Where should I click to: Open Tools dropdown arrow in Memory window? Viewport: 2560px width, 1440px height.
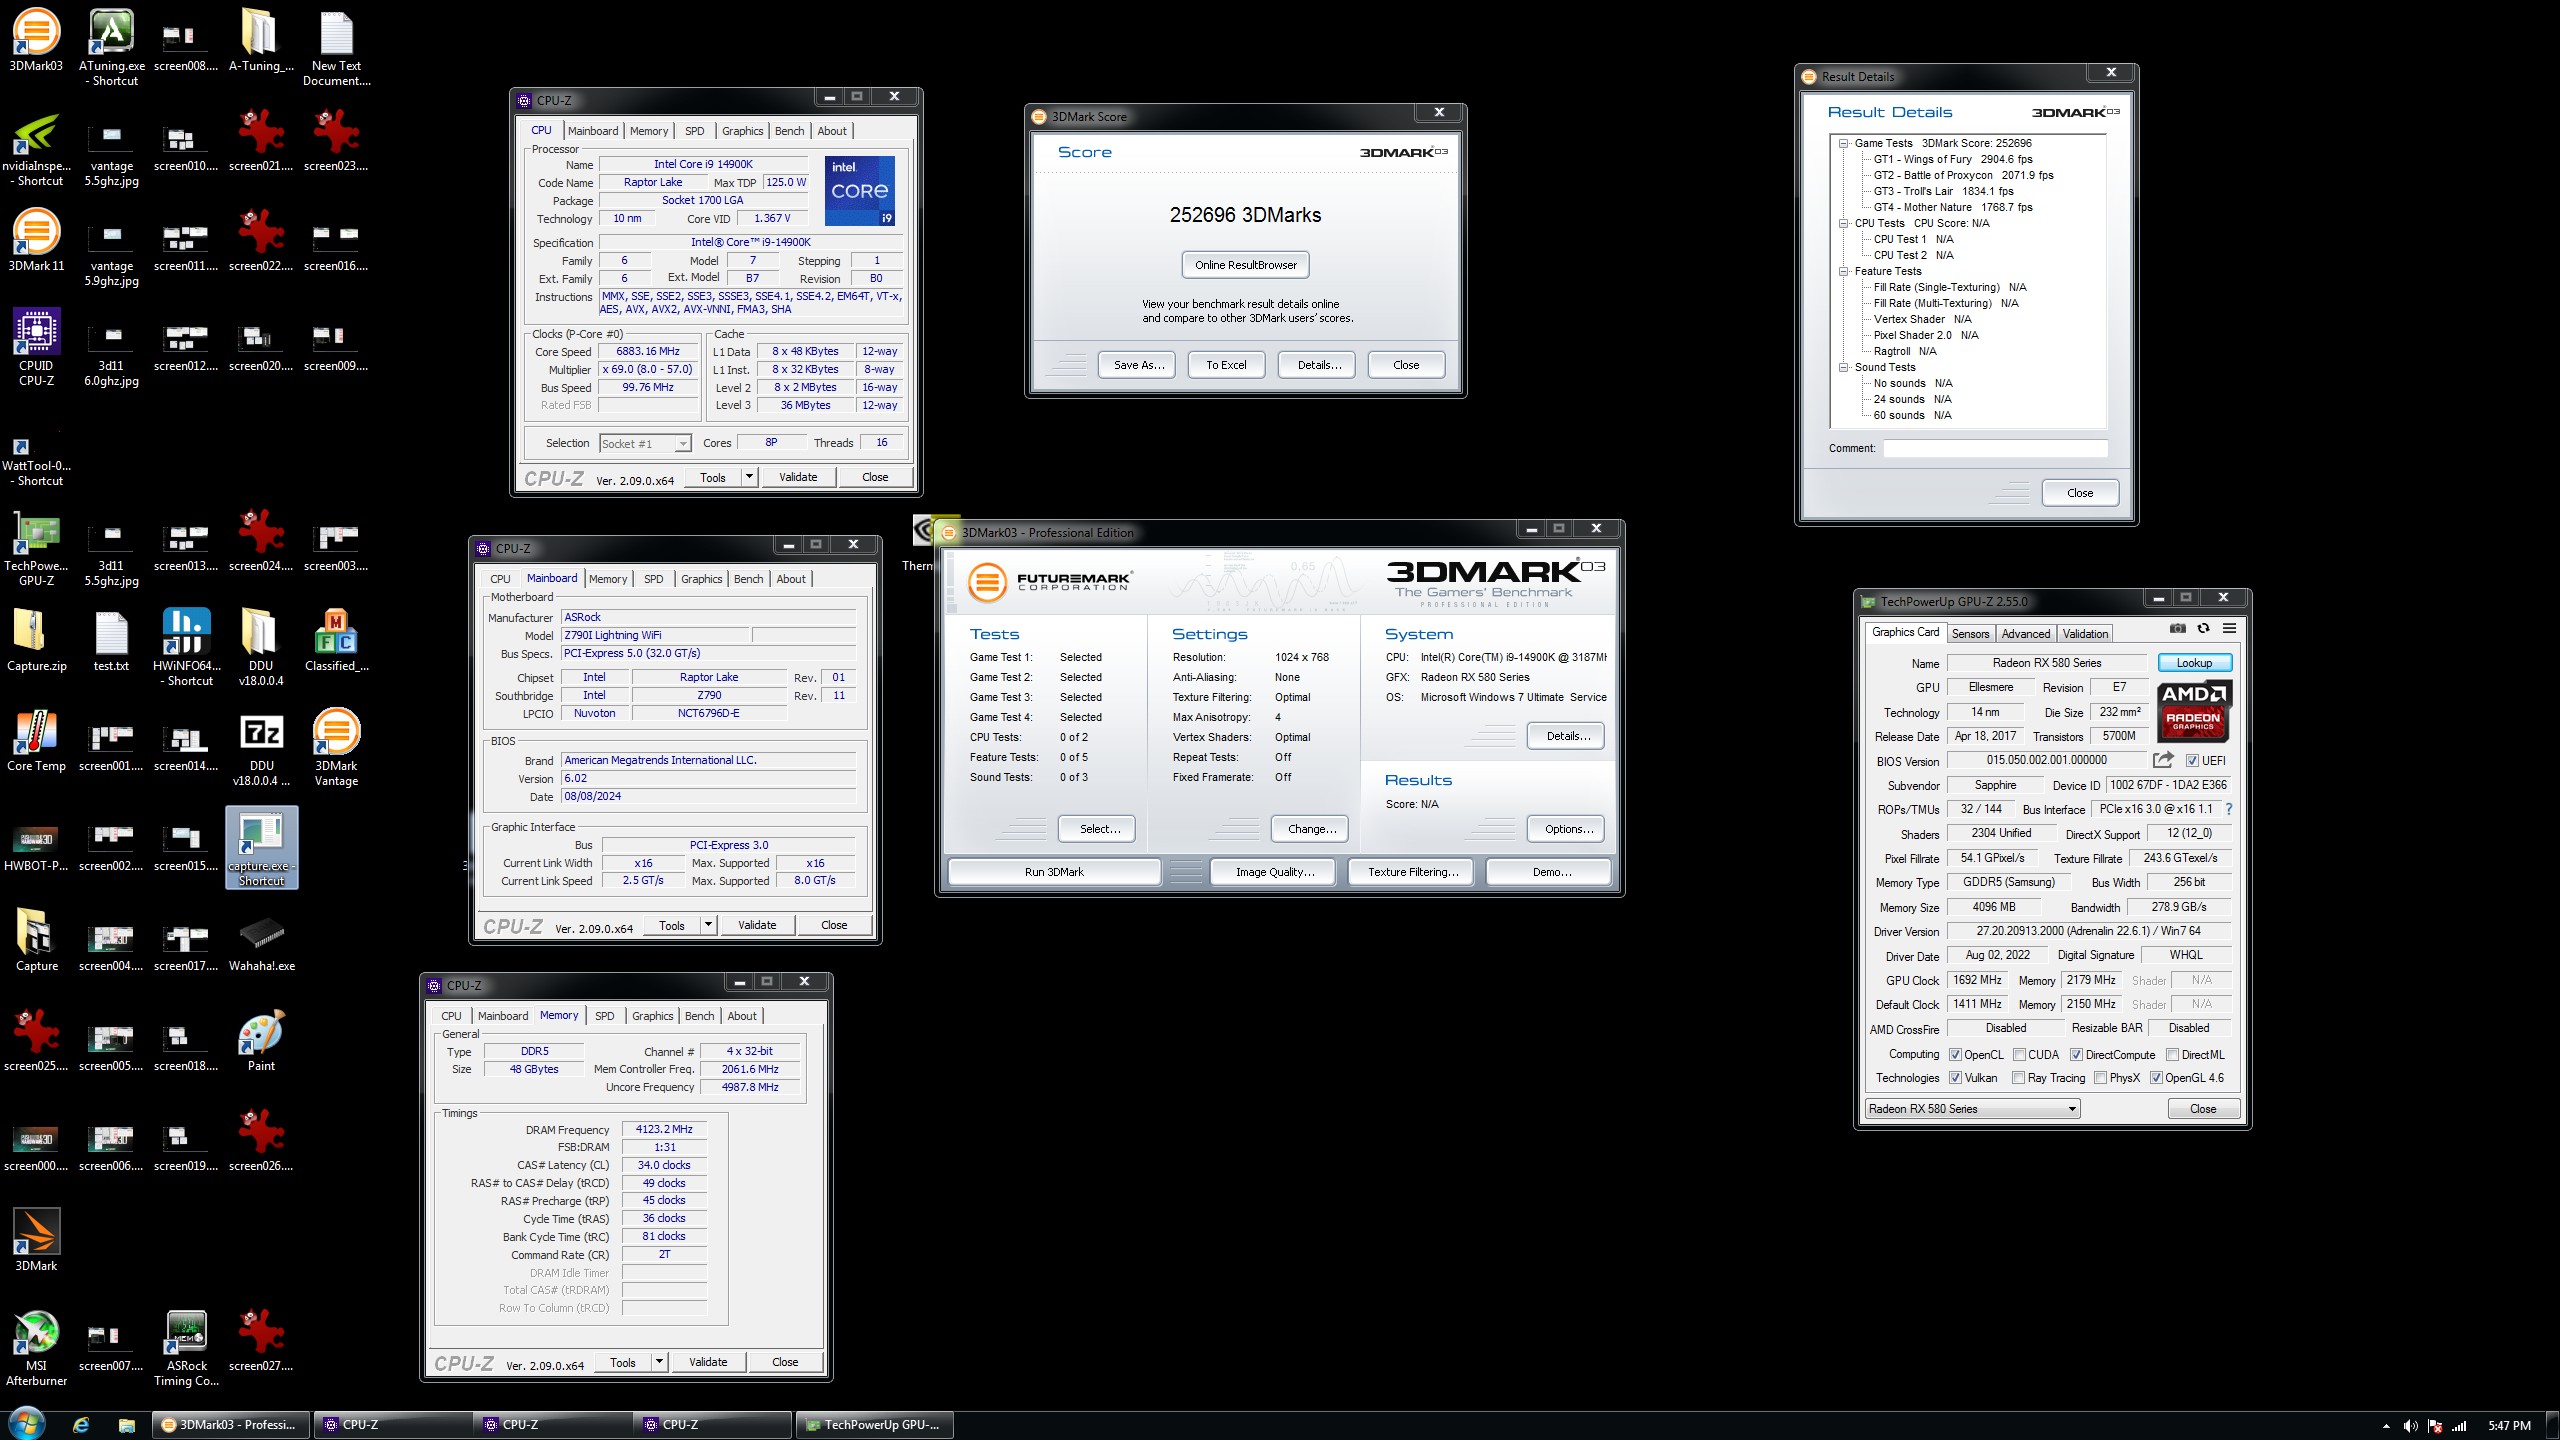pyautogui.click(x=659, y=1362)
